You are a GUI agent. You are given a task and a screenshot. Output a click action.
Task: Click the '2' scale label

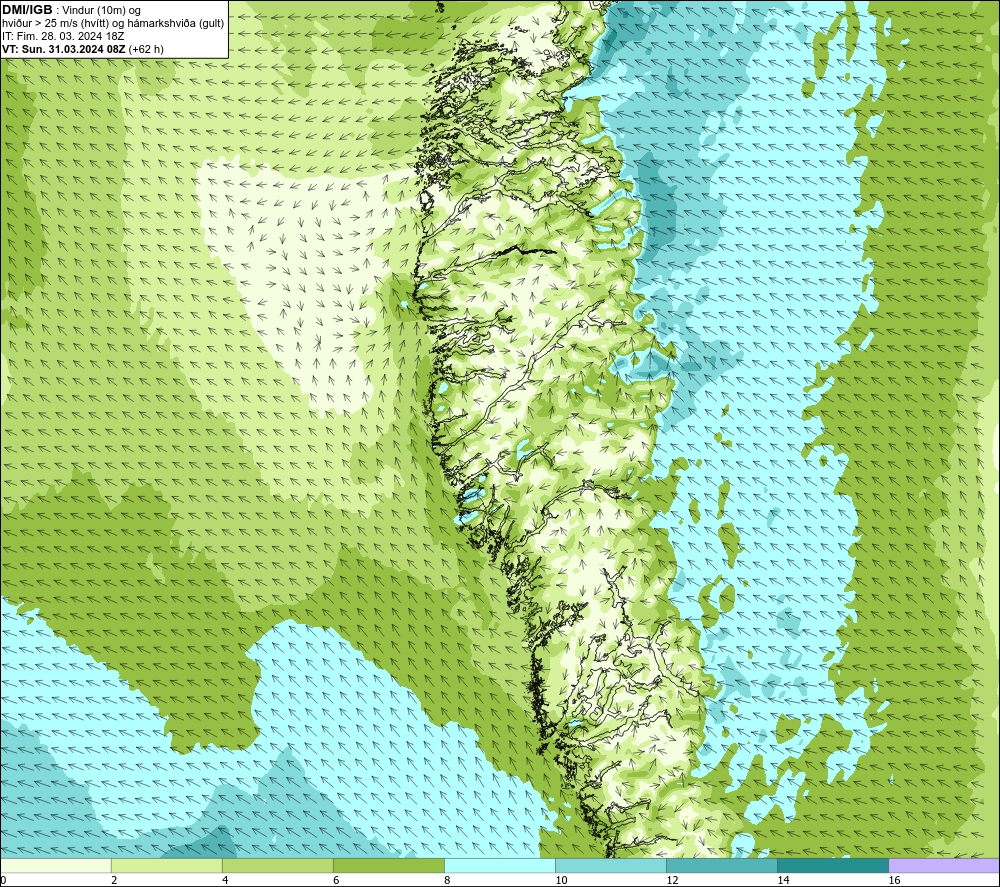click(114, 881)
